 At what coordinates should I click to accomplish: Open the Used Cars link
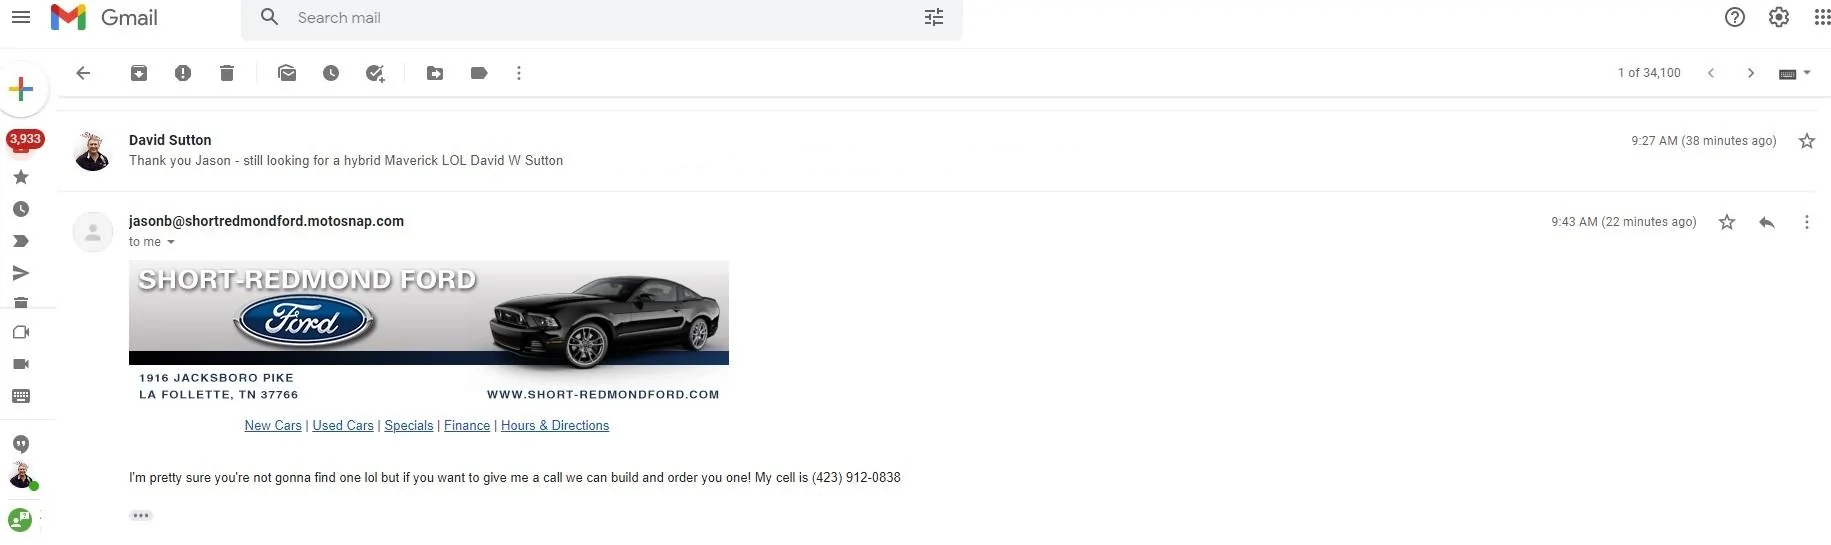click(x=343, y=425)
